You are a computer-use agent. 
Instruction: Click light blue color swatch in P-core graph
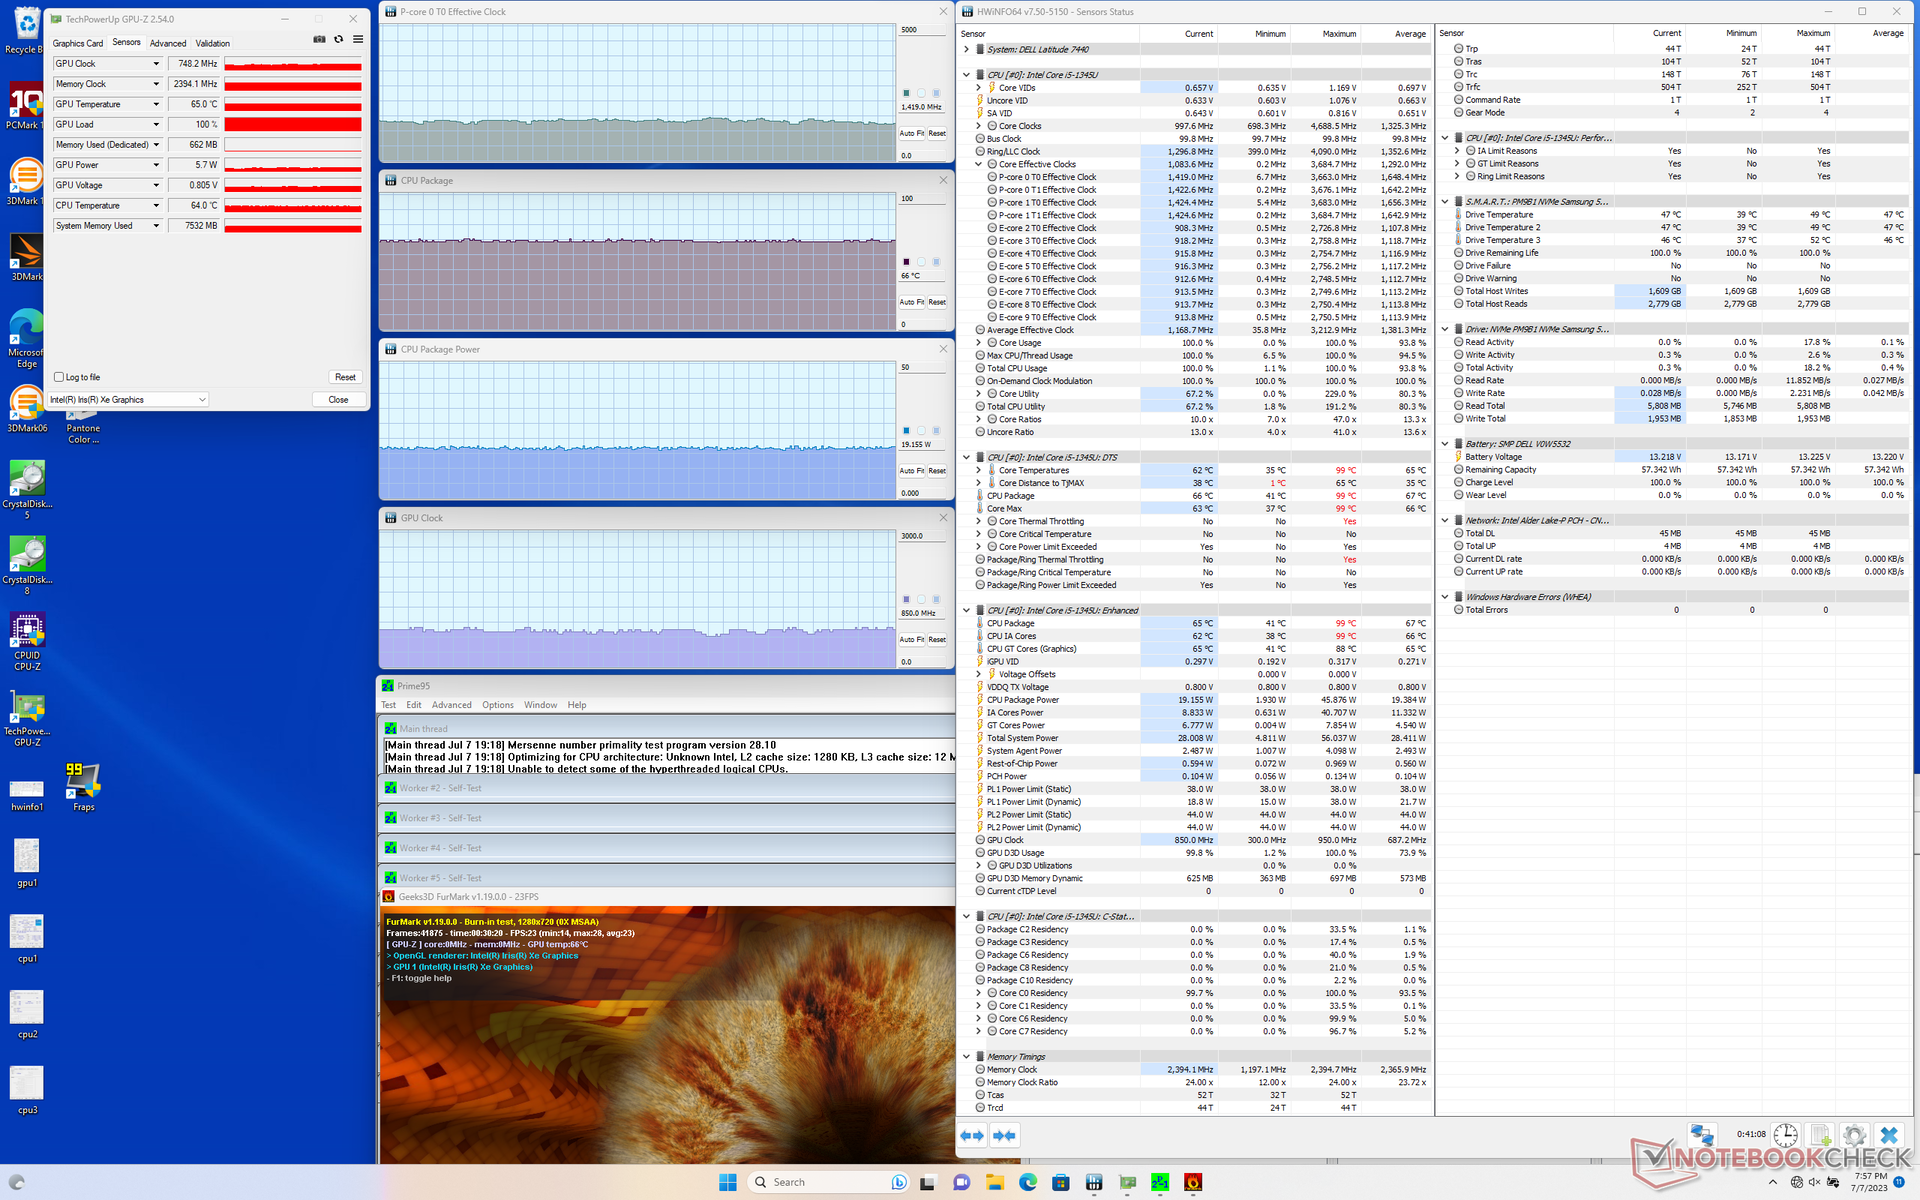(x=936, y=93)
